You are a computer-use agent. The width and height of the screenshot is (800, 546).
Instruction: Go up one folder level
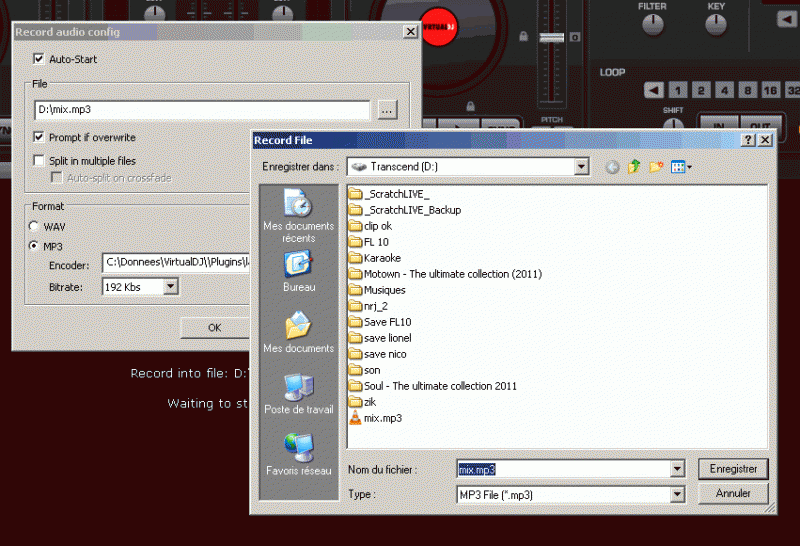click(634, 167)
